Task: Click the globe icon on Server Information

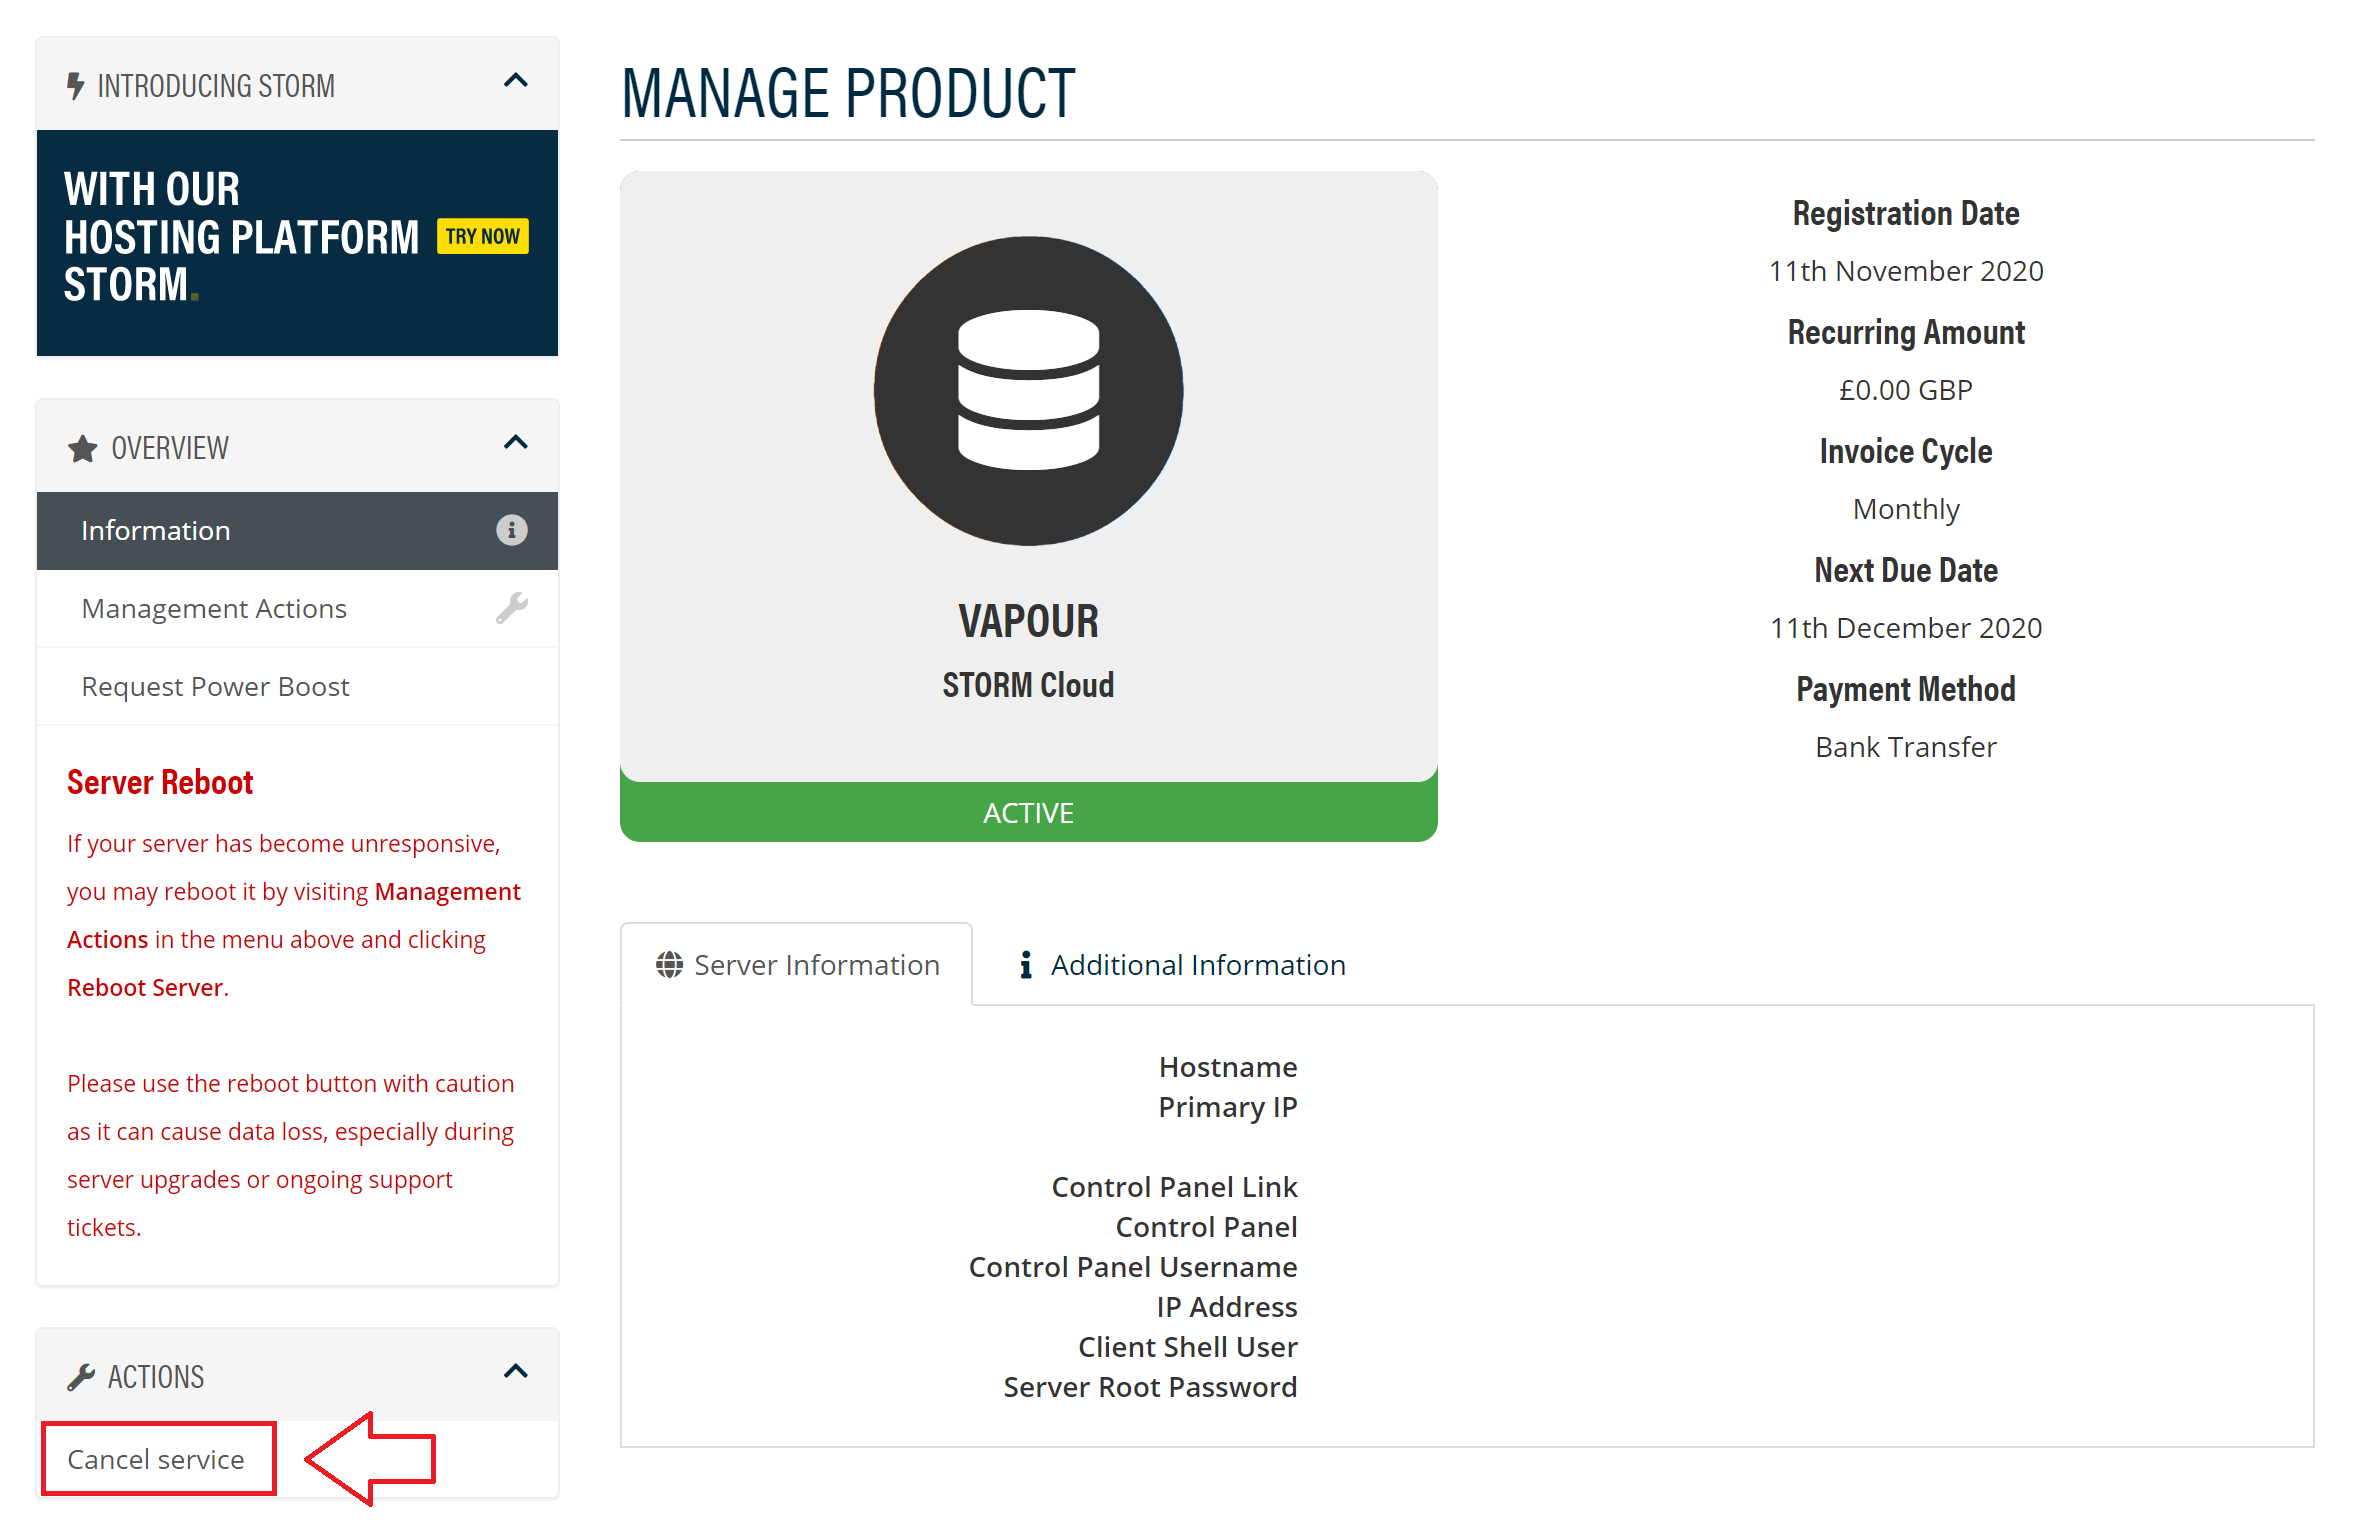Action: coord(669,965)
